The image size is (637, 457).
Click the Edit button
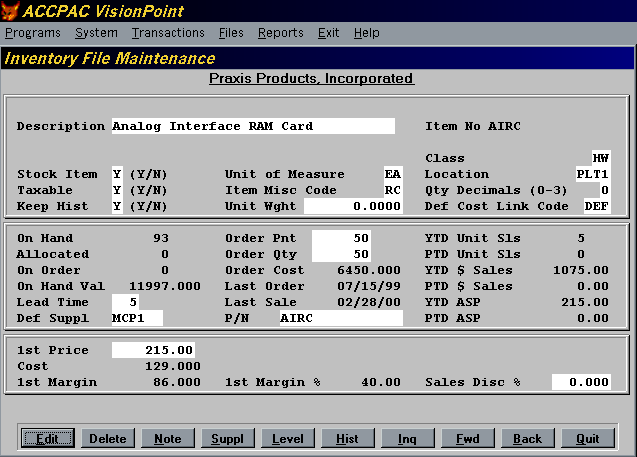click(48, 438)
